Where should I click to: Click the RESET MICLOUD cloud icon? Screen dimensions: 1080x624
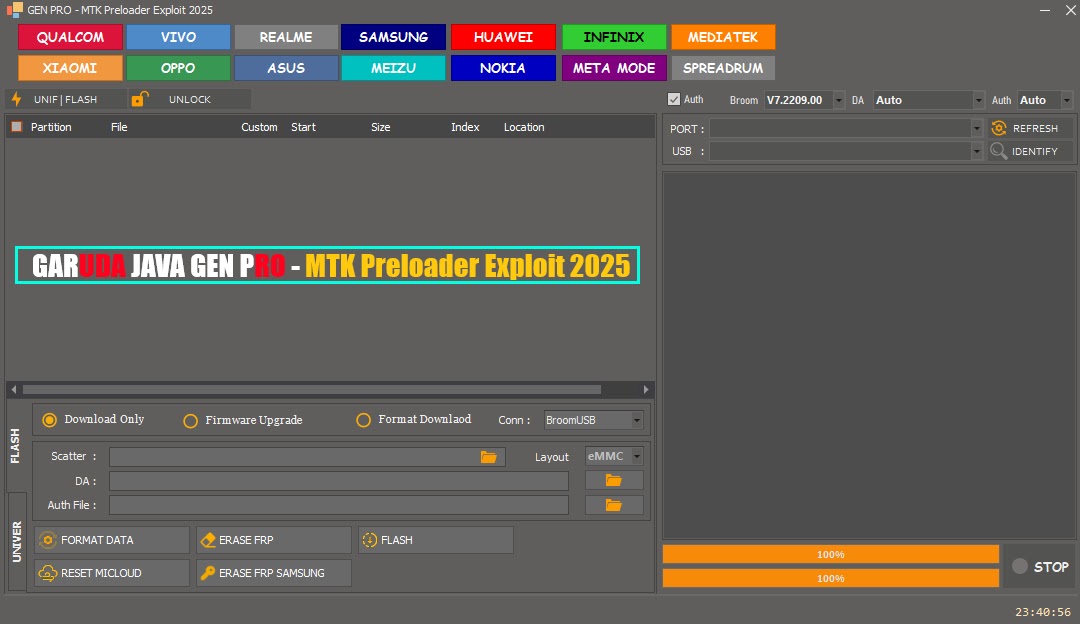48,573
